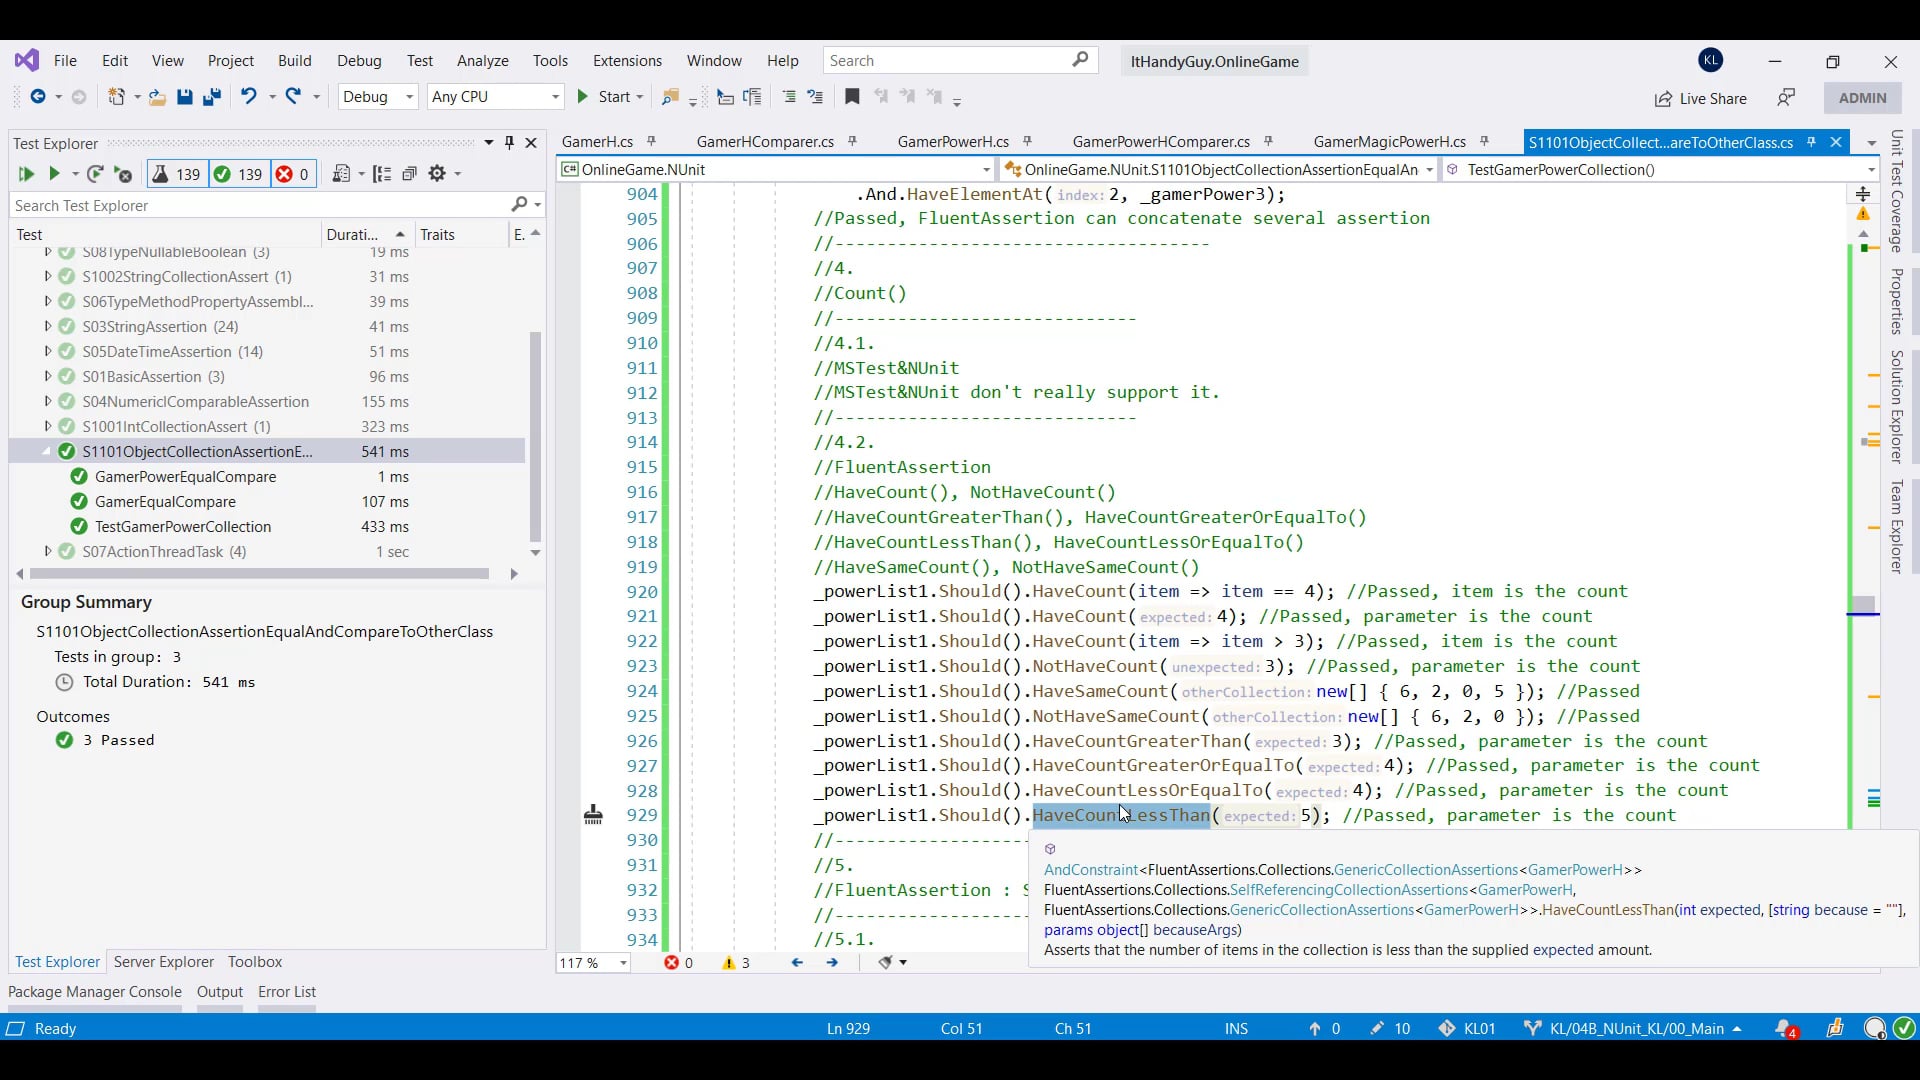Toggle total tests filter with flask icon
The width and height of the screenshot is (1920, 1080).
coord(176,174)
